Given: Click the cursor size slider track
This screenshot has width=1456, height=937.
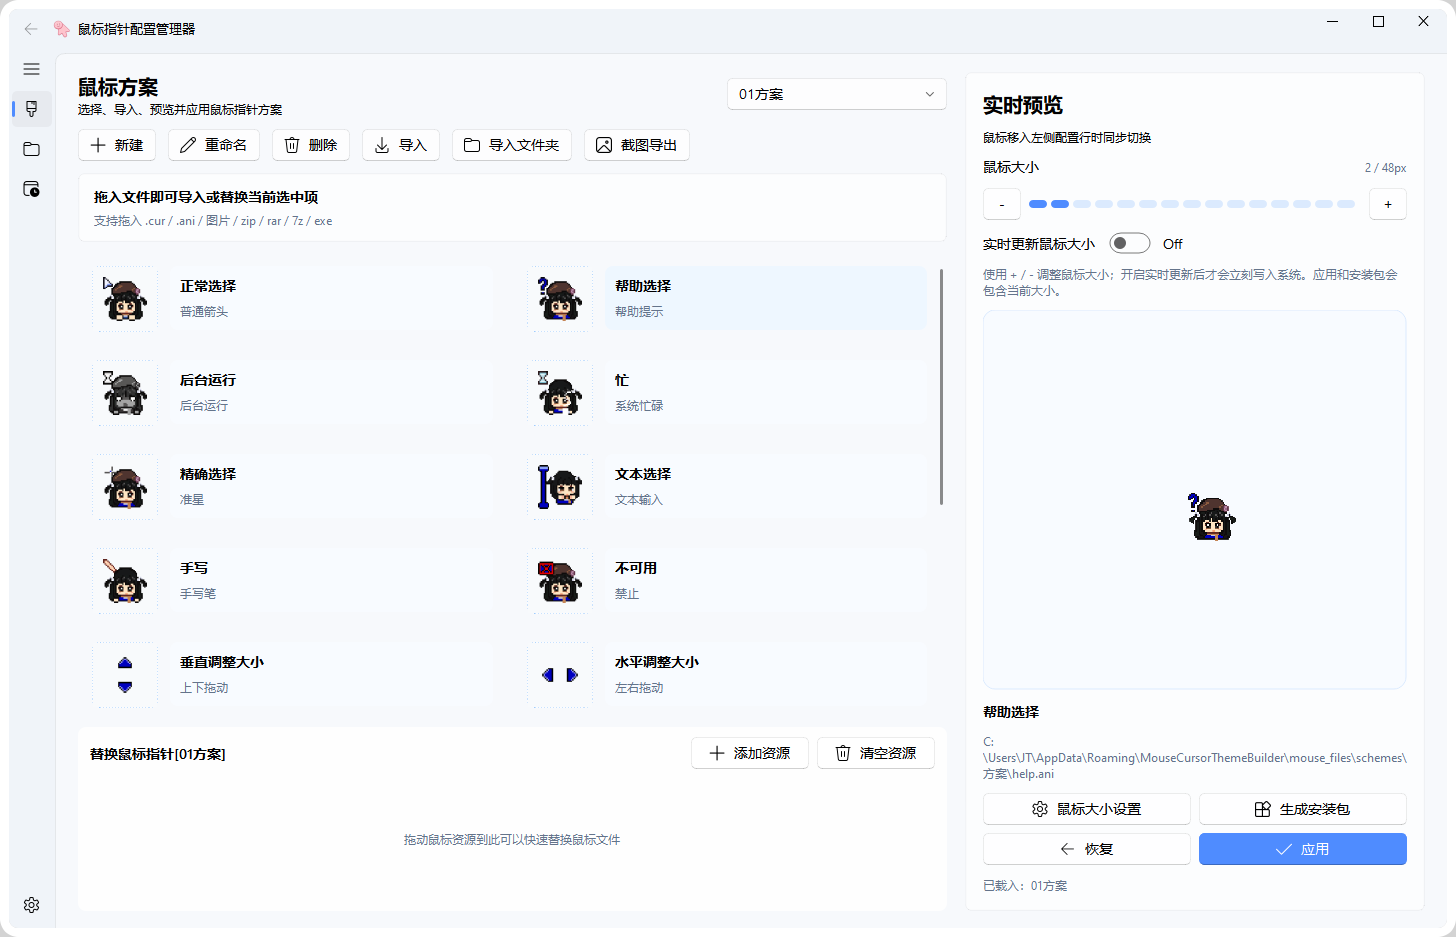Looking at the screenshot, I should tap(1192, 204).
